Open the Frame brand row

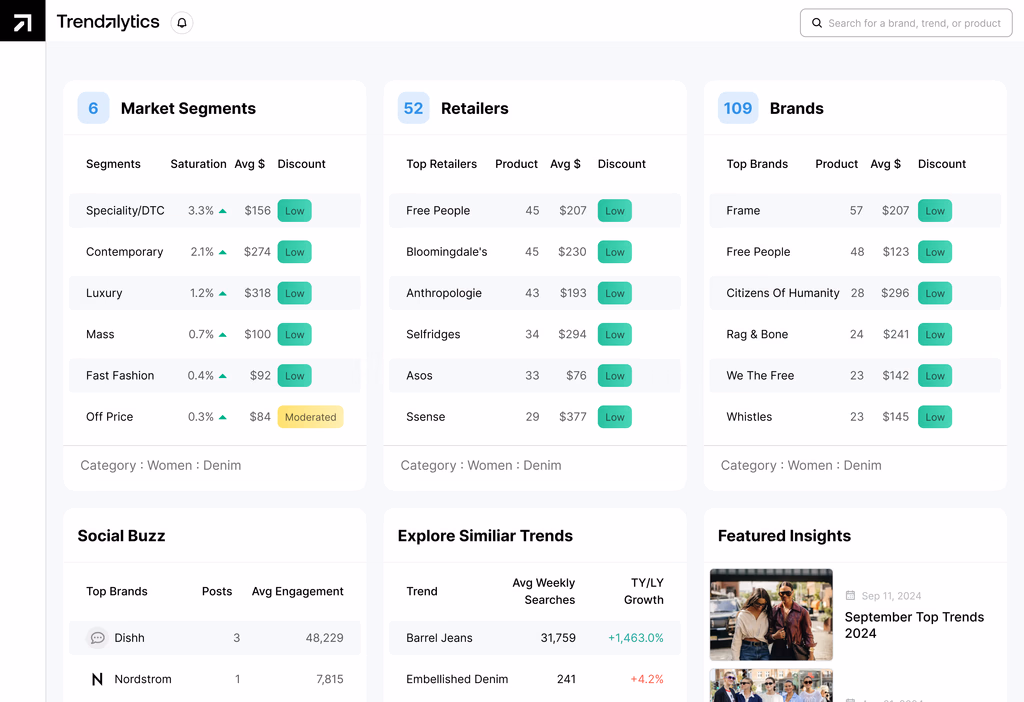855,211
